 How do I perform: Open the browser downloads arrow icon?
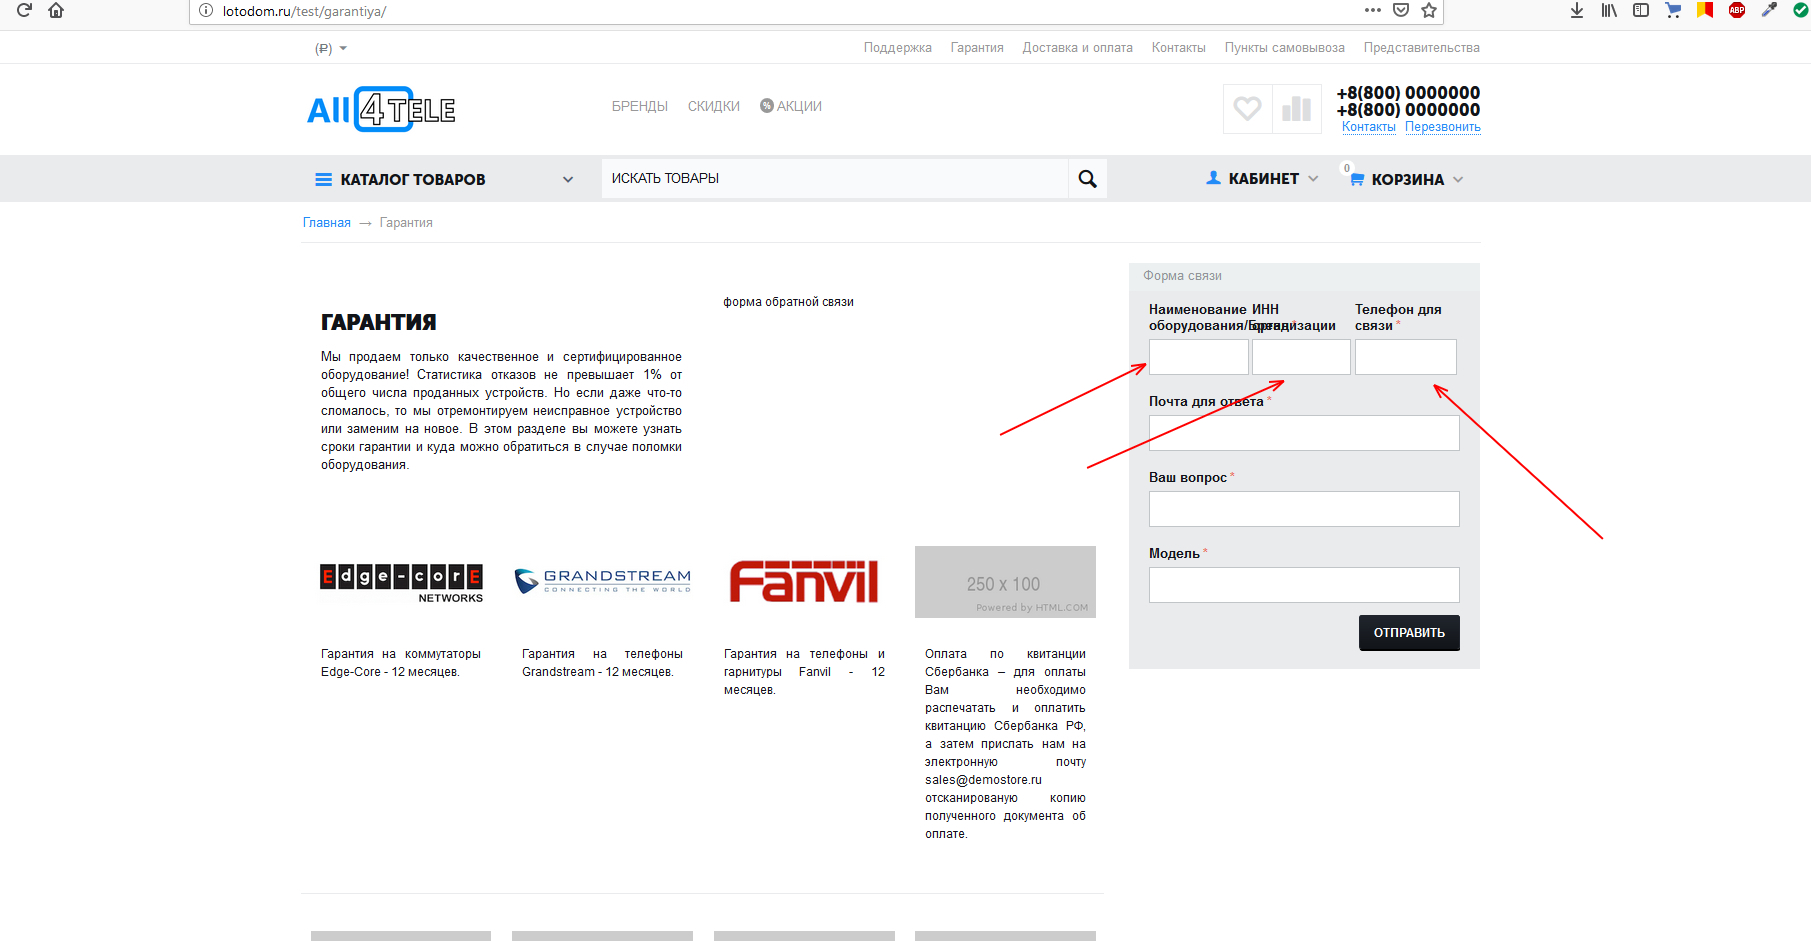click(x=1577, y=11)
